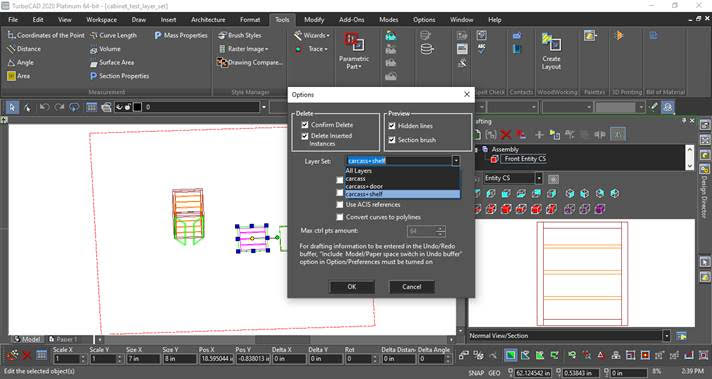Toggle Delete Inserted Instances checkbox
712x379 pixels.
point(305,136)
